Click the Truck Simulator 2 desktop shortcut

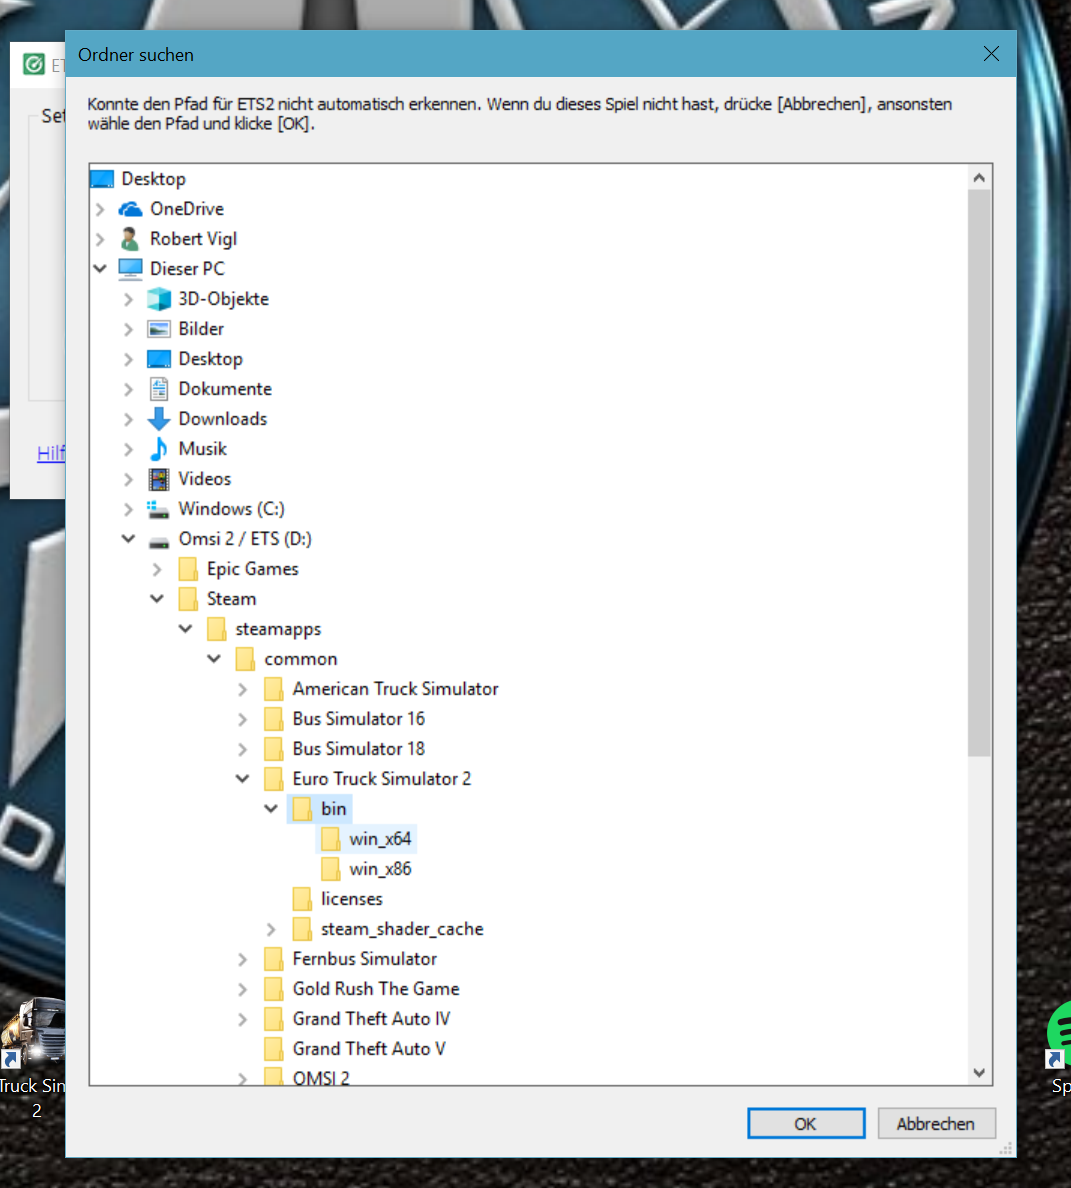pos(33,1057)
